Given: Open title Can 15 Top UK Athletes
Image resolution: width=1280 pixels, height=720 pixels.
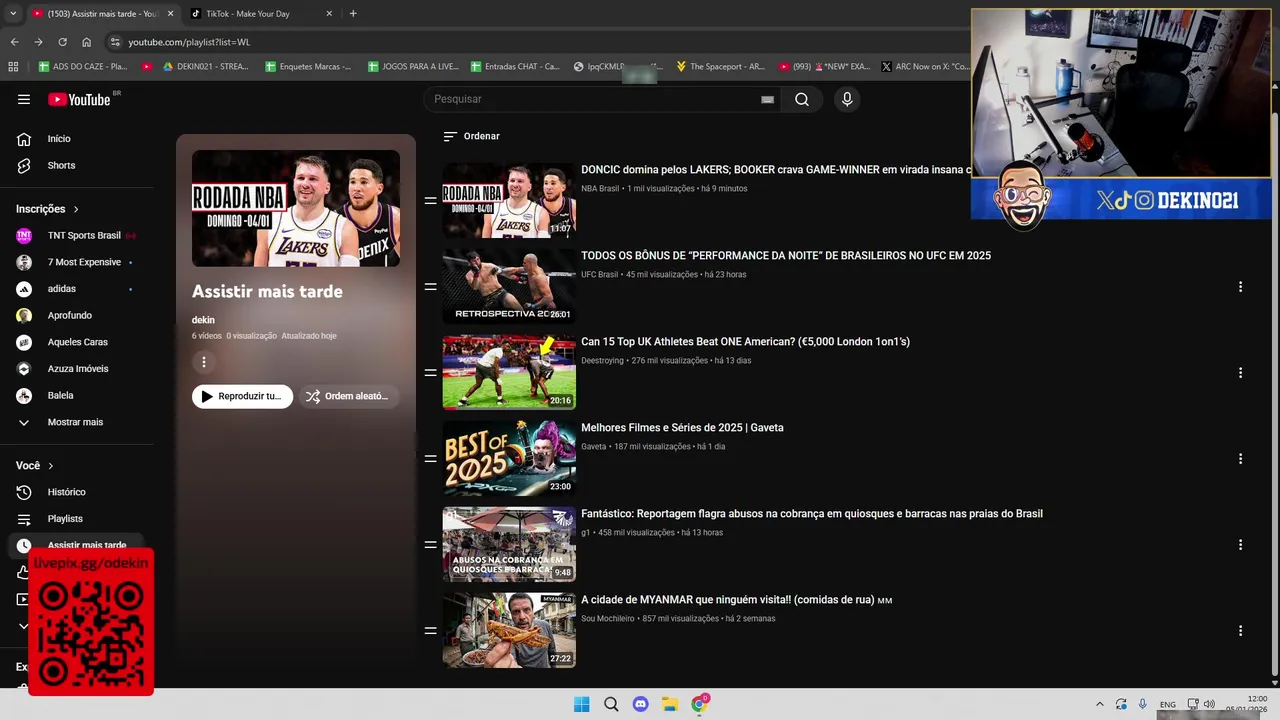Looking at the screenshot, I should (745, 342).
